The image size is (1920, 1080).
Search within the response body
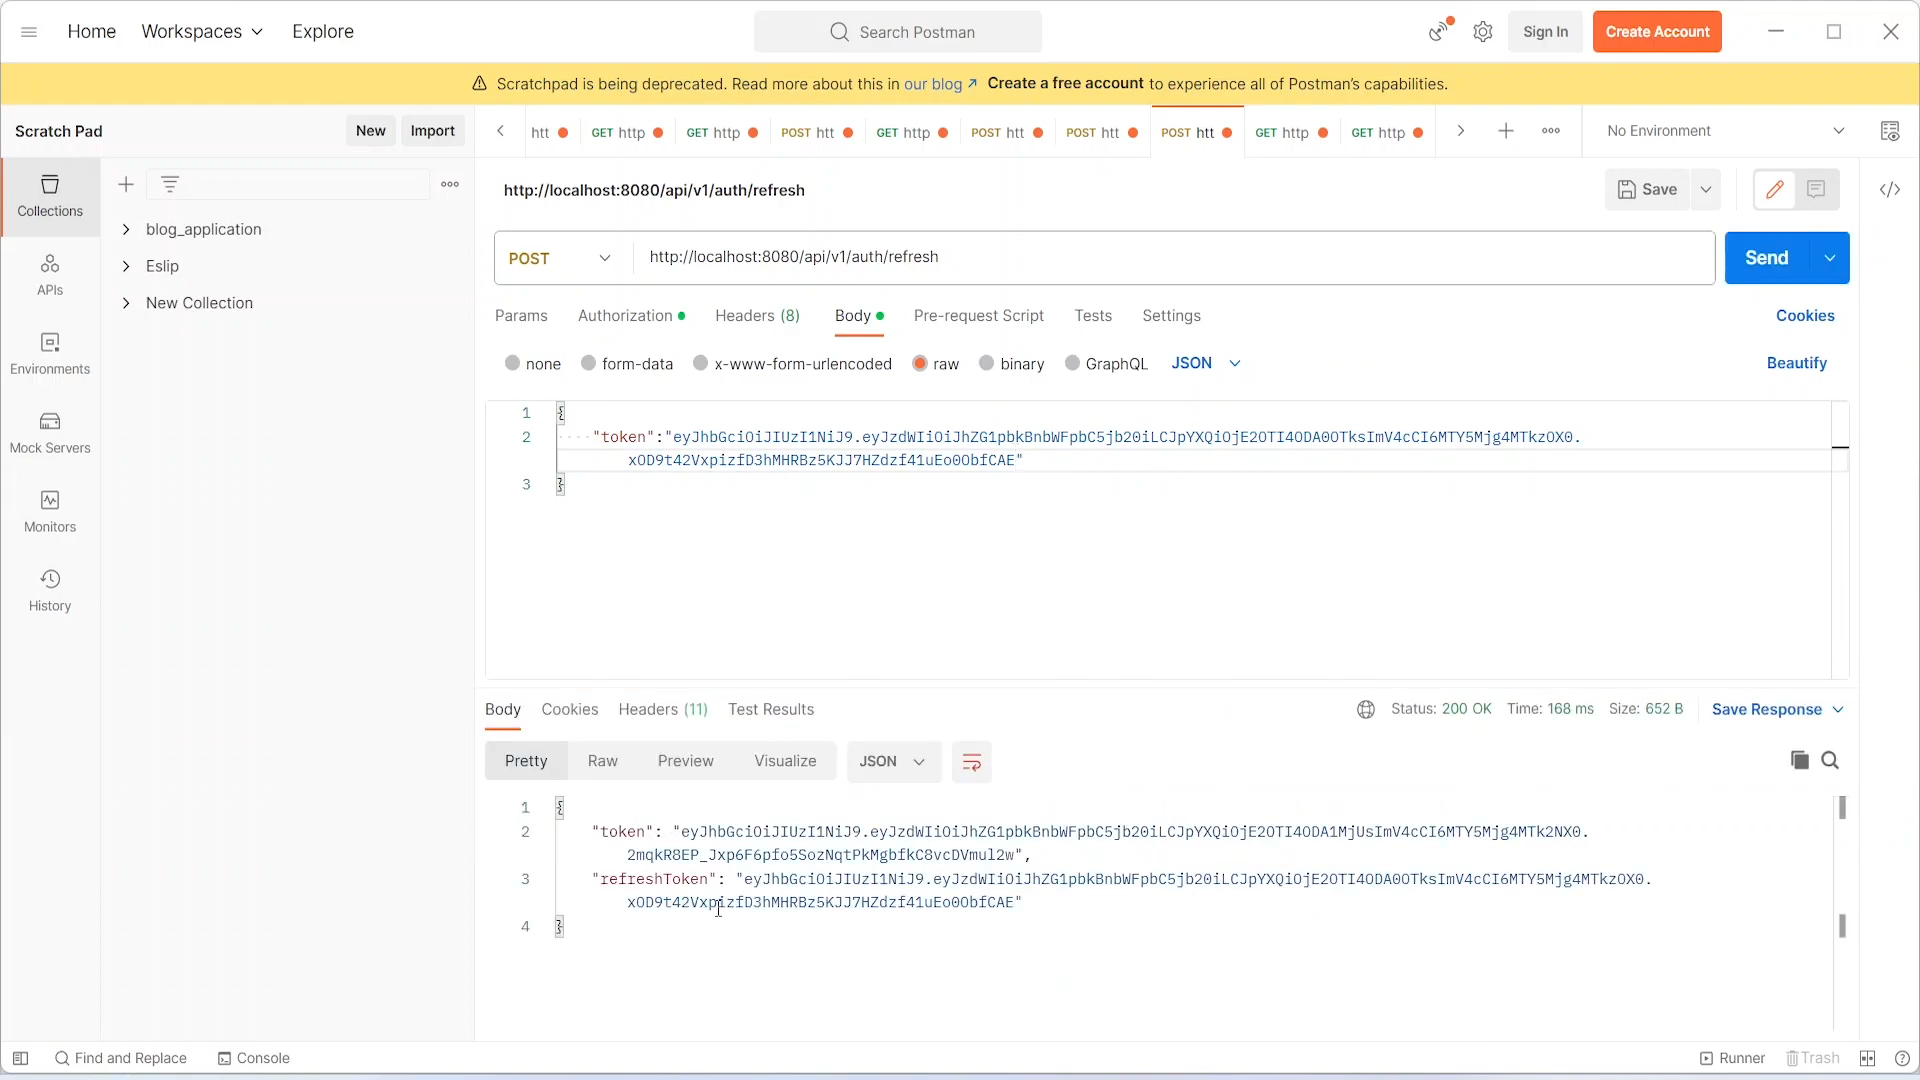pos(1830,760)
